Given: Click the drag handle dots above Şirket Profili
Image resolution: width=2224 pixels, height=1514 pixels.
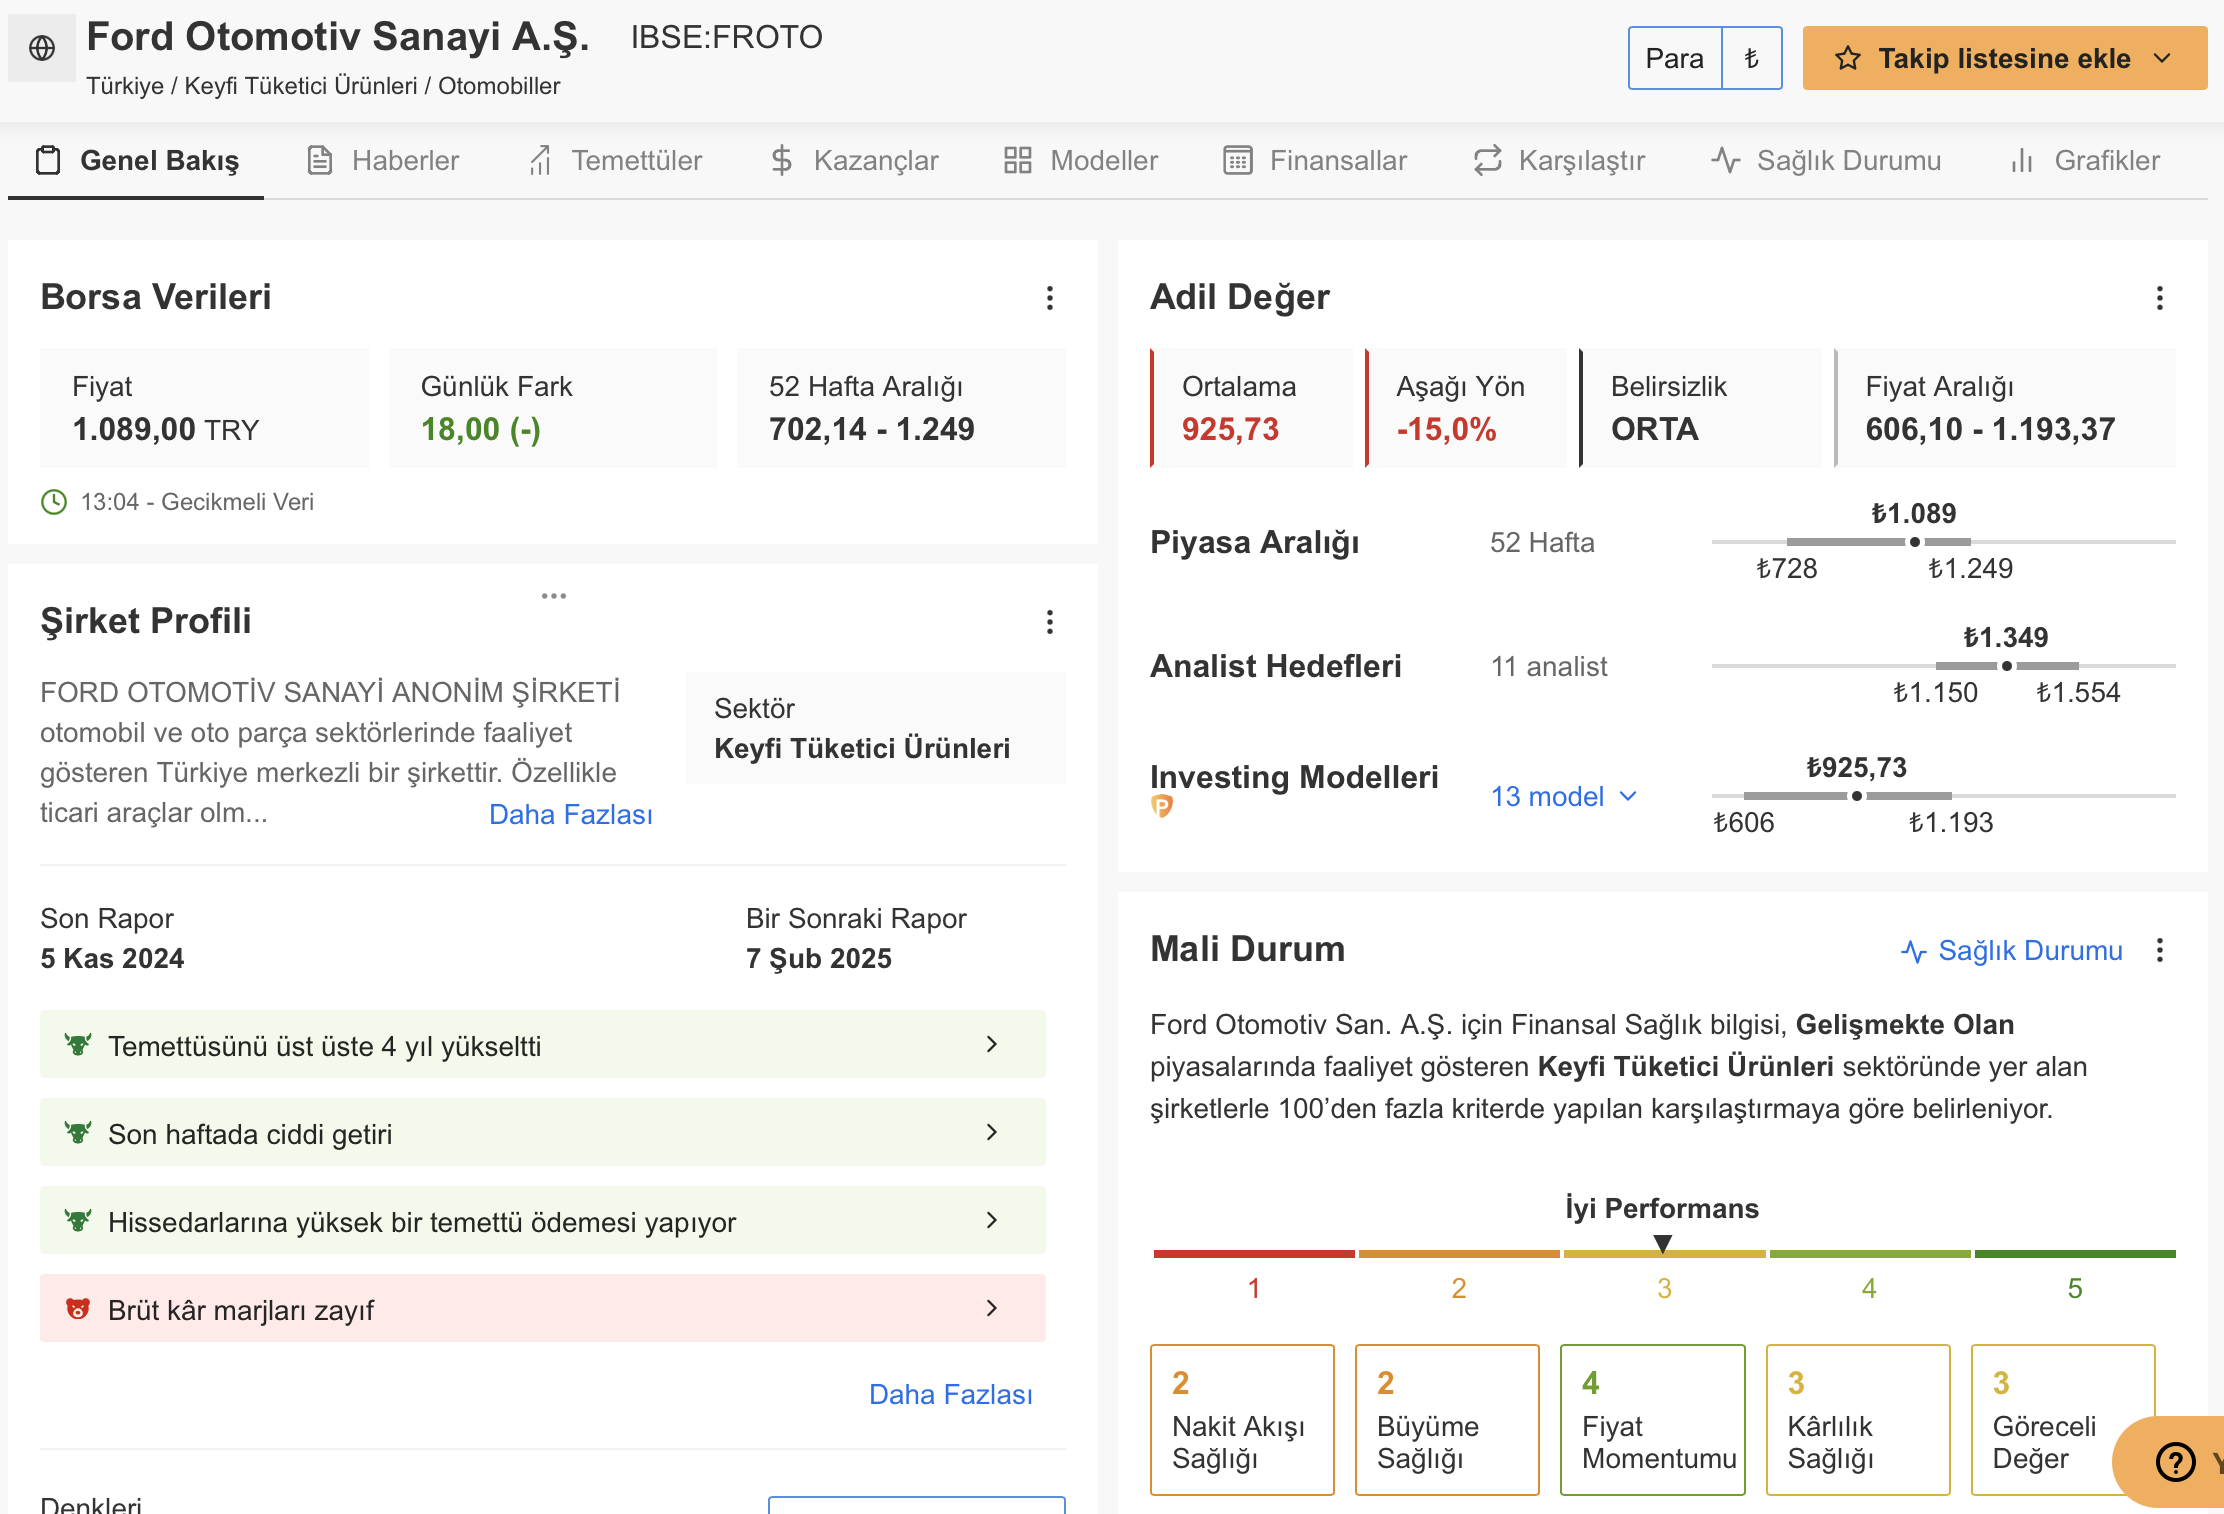Looking at the screenshot, I should point(554,596).
